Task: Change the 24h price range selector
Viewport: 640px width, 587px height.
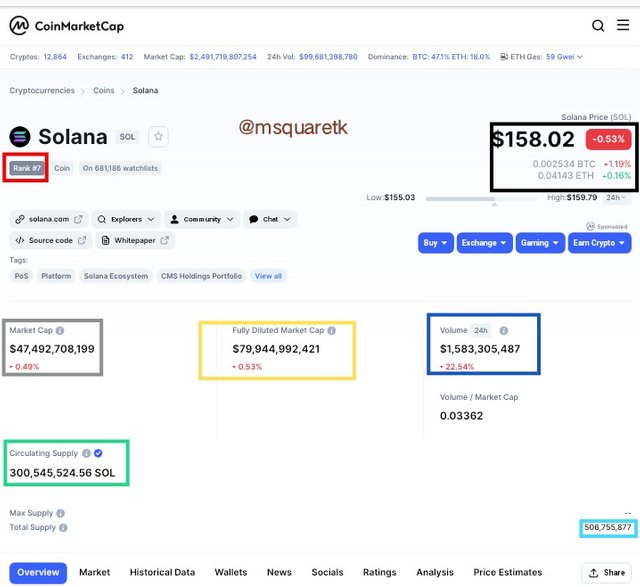Action: 616,198
